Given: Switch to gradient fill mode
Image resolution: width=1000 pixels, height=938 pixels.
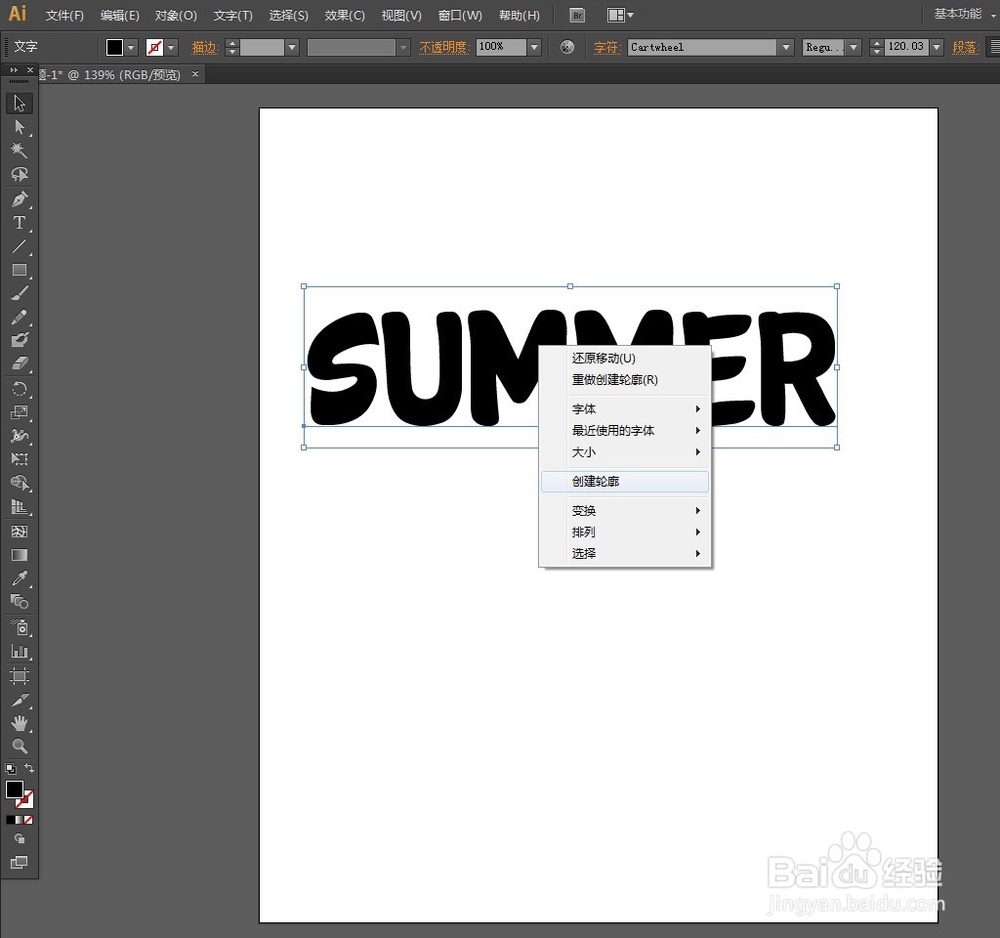Looking at the screenshot, I should coord(19,820).
